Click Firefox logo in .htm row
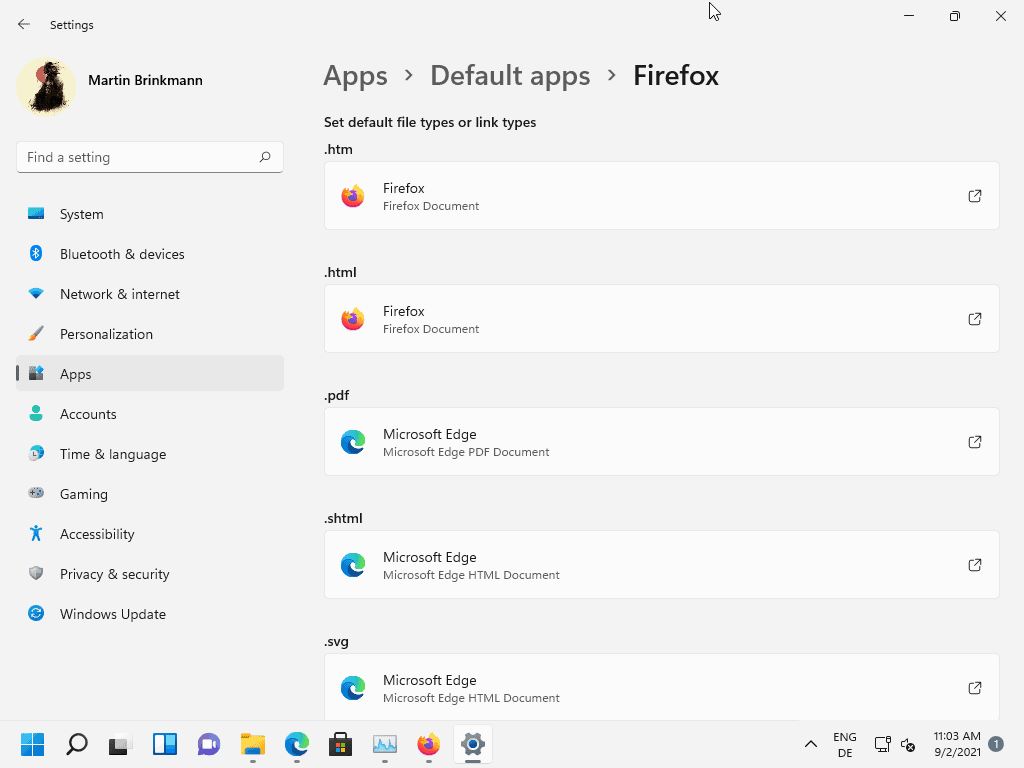 coord(353,196)
